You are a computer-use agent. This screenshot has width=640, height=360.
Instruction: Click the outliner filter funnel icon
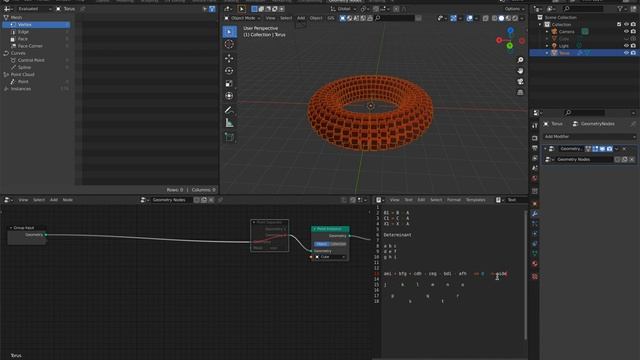620,9
